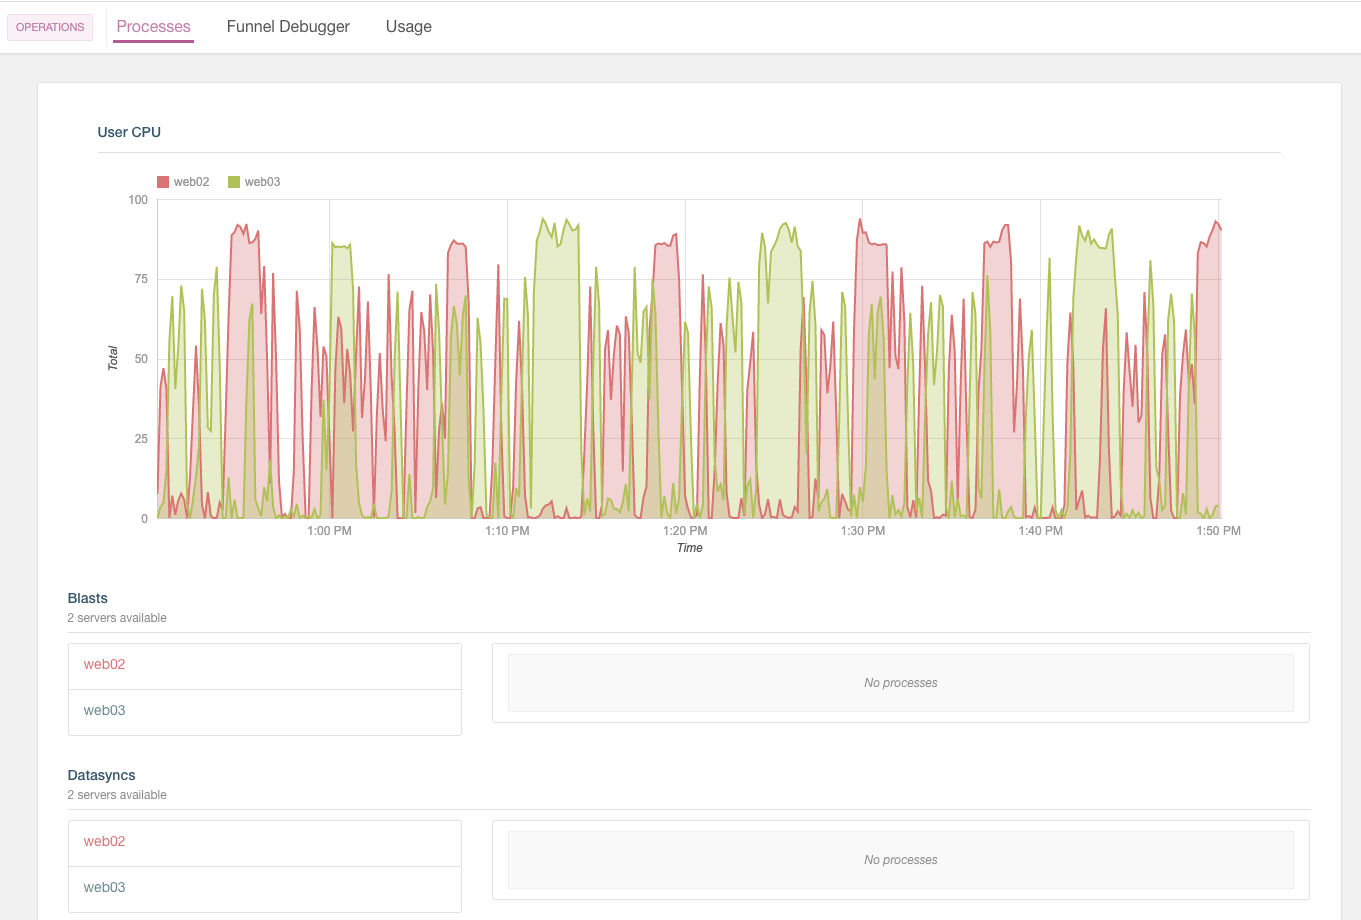This screenshot has width=1361, height=920.
Task: Select web02 server under Datasyncs
Action: point(265,843)
